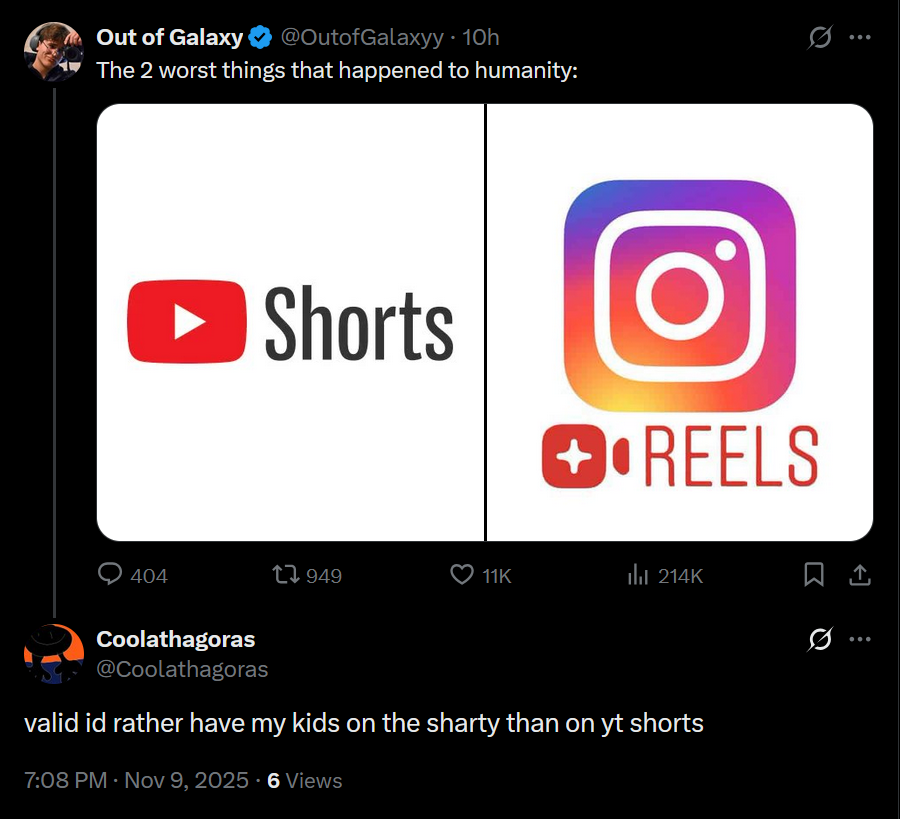The image size is (900, 819).
Task: Open Coolathagoras avatar
Action: [x=52, y=653]
